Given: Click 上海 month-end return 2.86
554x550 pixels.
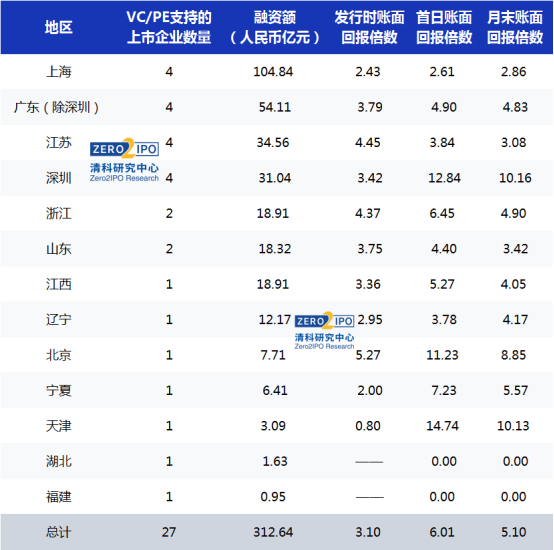Looking at the screenshot, I should coord(513,72).
